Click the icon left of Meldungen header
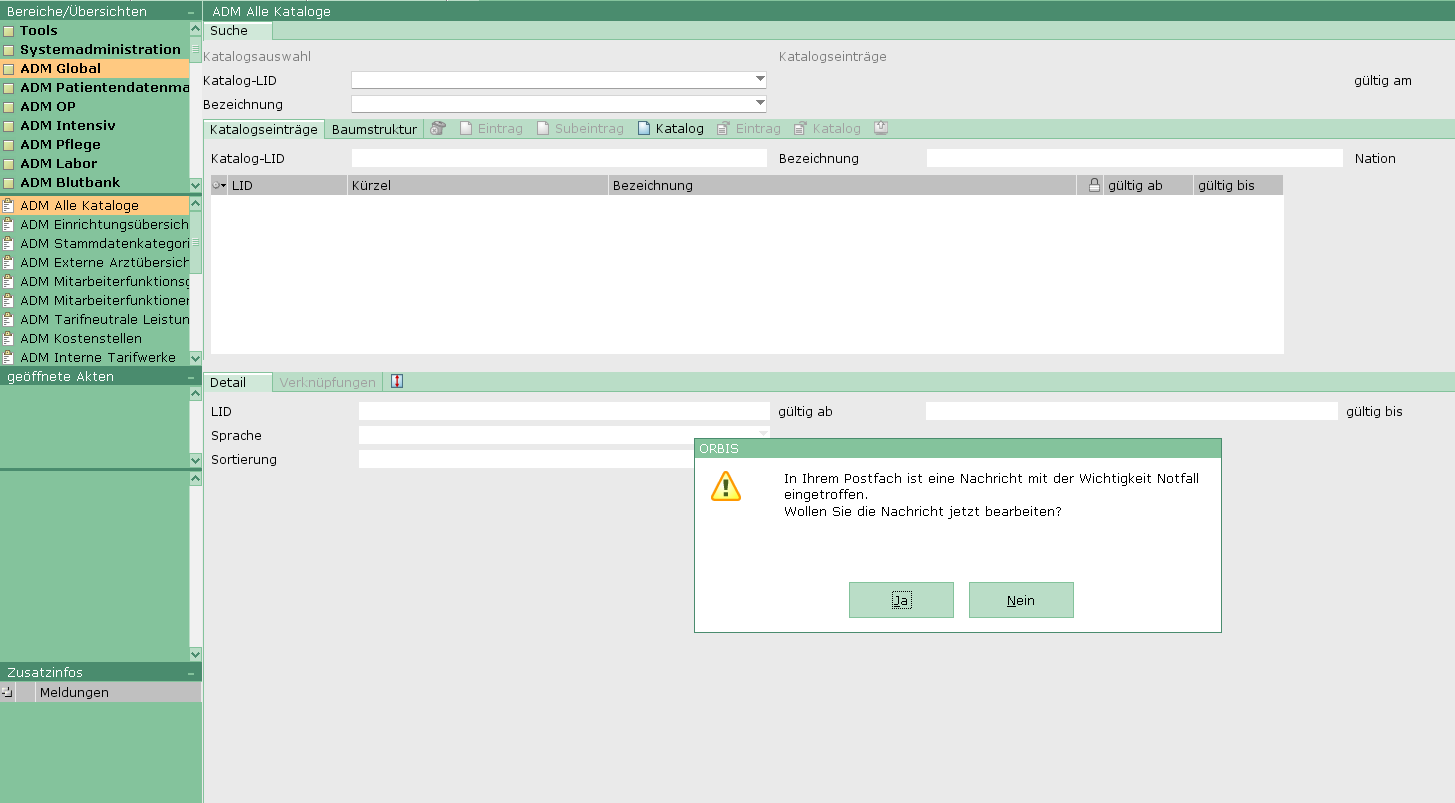 (x=7, y=692)
